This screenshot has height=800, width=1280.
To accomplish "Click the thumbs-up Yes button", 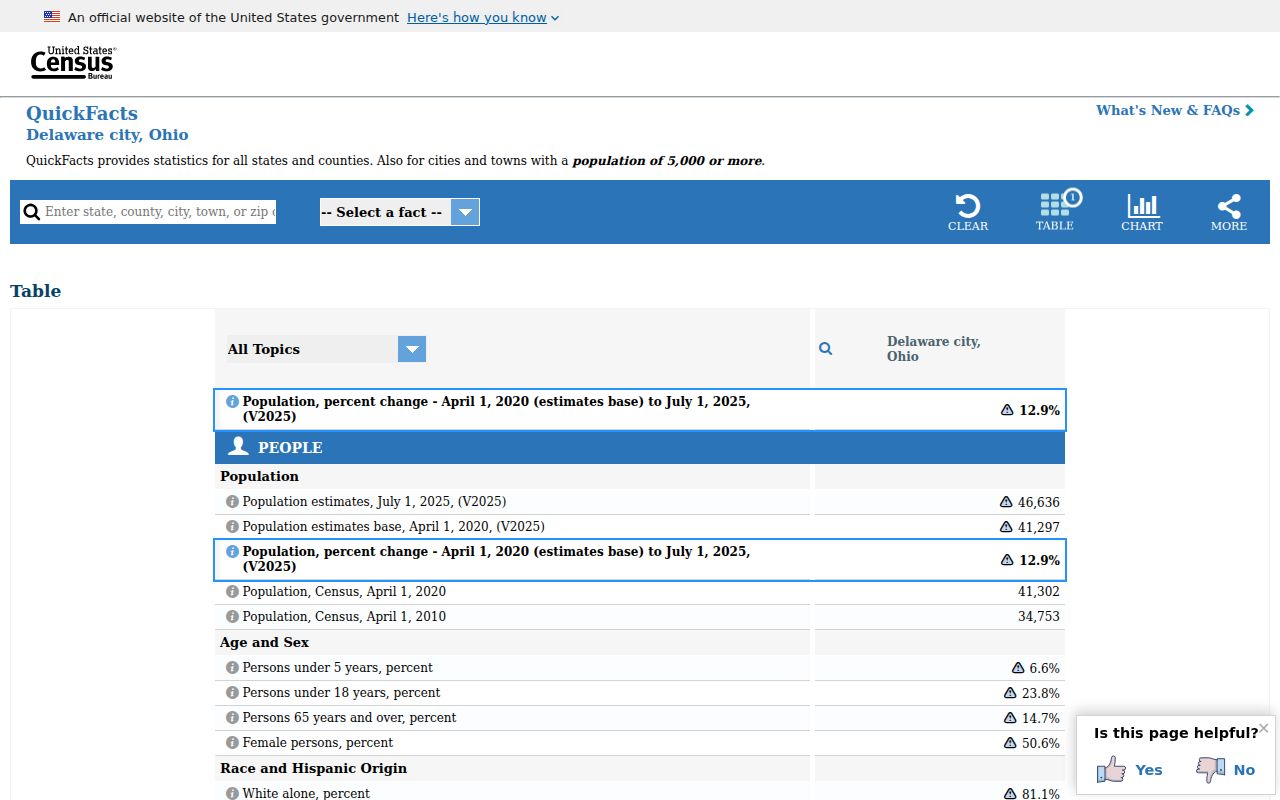I will pos(1129,769).
